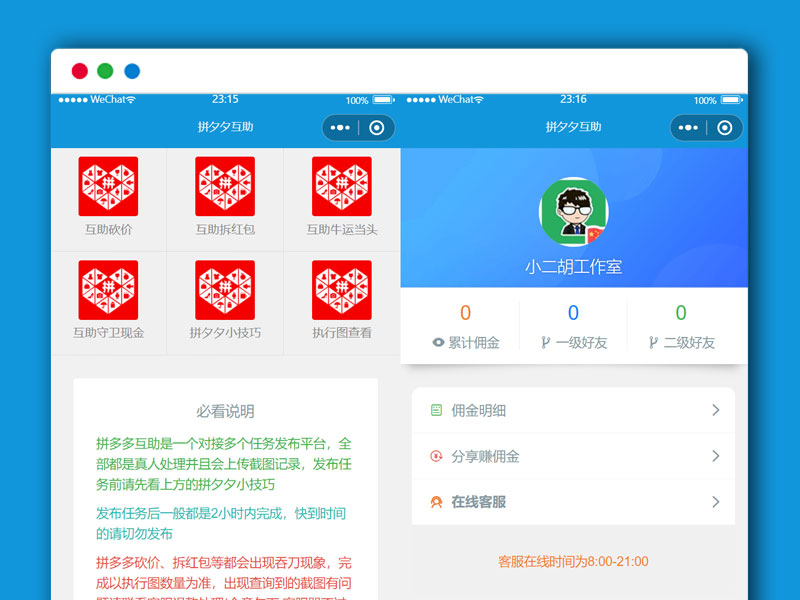Click the green traffic light dot
Screen dimensions: 800x600
click(x=104, y=70)
